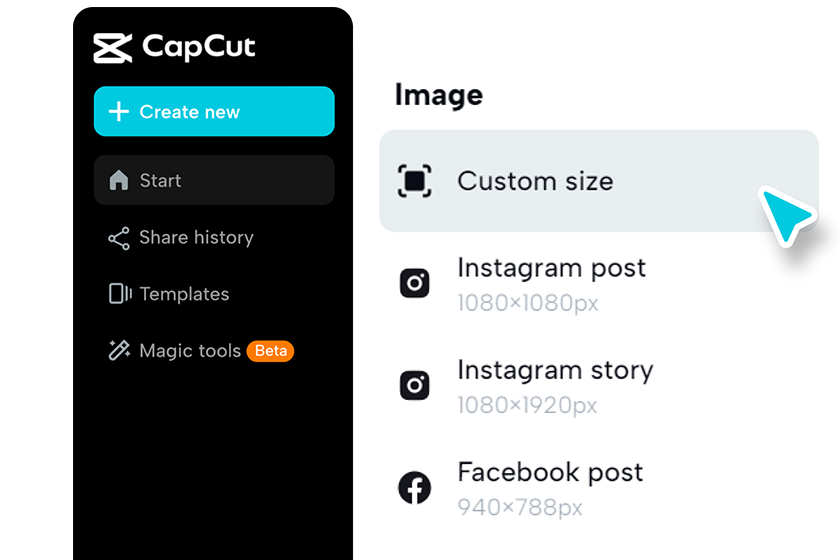Click the Instagram icon beside Instagram post
The image size is (840, 560).
[415, 283]
